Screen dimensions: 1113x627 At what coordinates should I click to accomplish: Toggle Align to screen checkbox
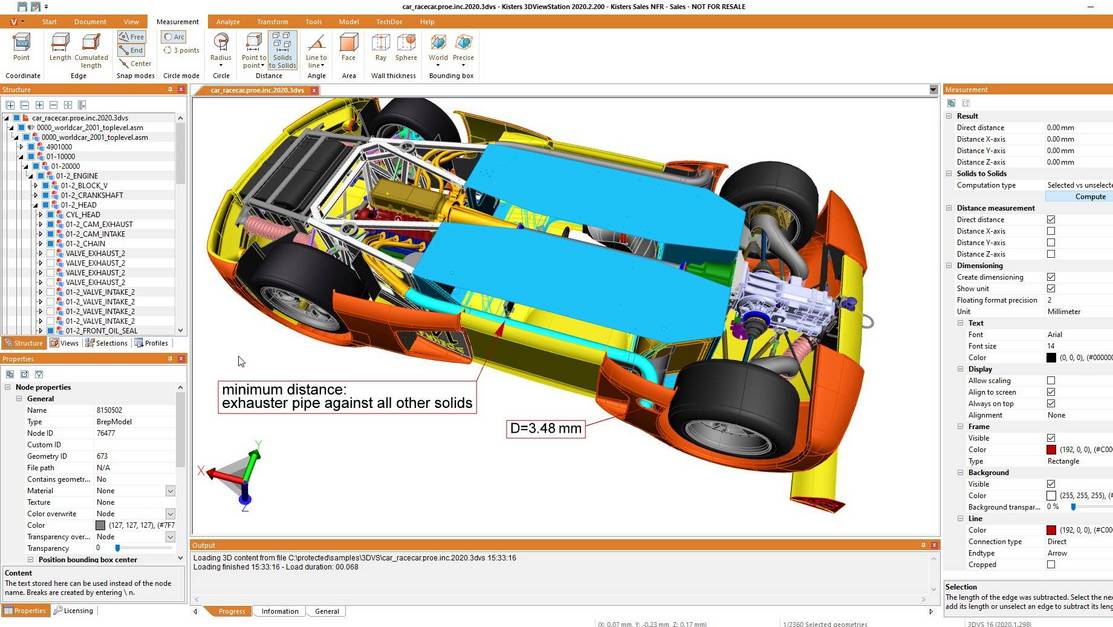point(1051,392)
